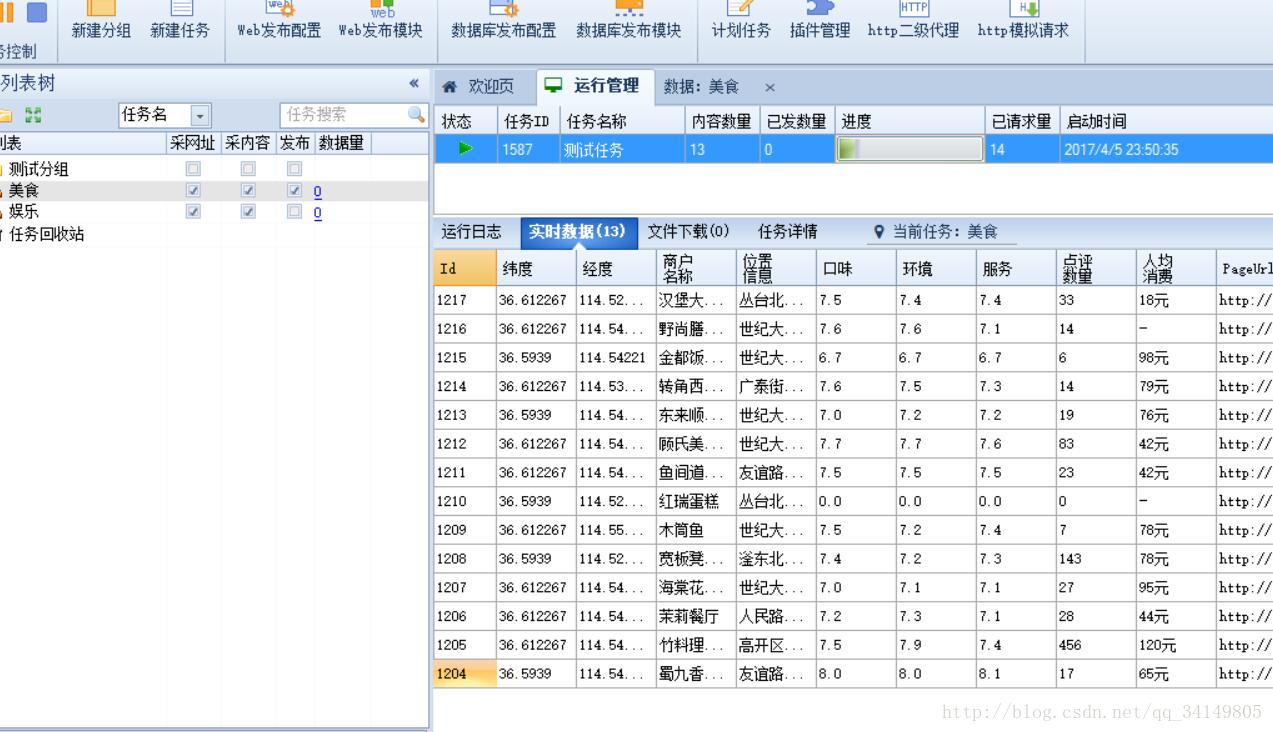Select the row with Id 1217
This screenshot has height=732, width=1273.
[x=853, y=300]
